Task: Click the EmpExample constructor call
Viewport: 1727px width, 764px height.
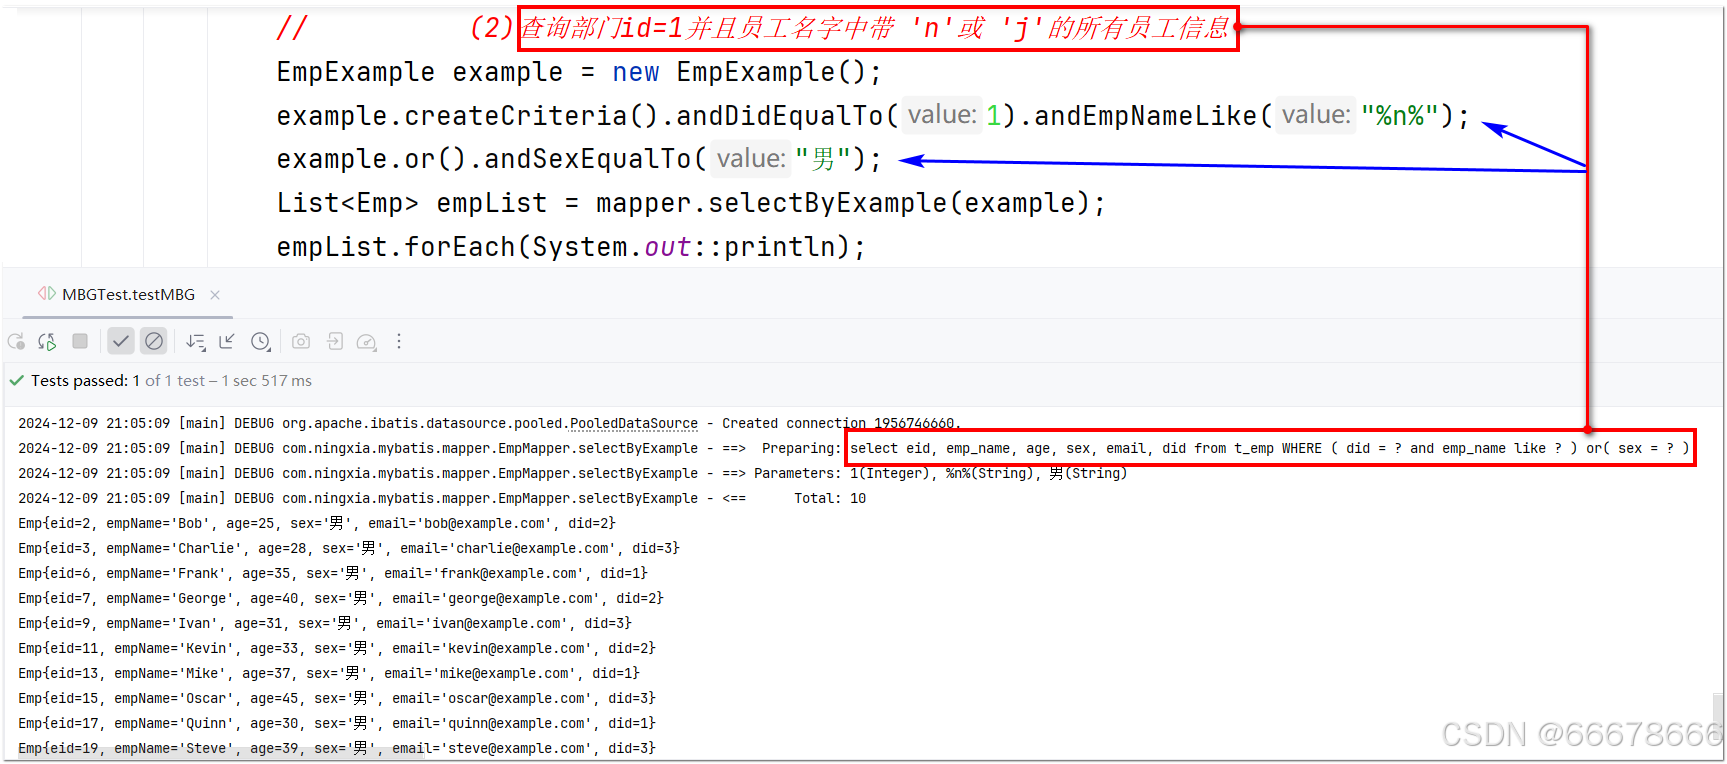Action: 779,72
